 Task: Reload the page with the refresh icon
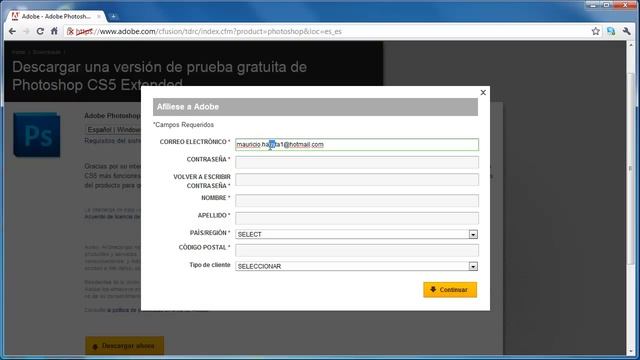coord(40,31)
